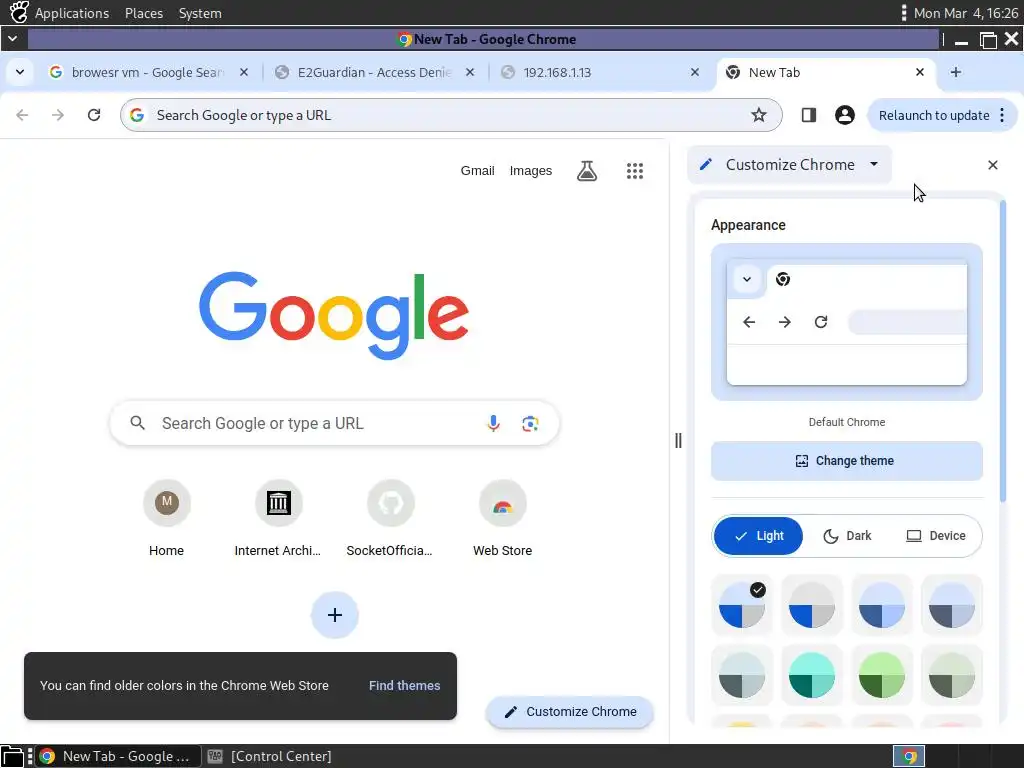Close the New Tab tab

click(920, 72)
